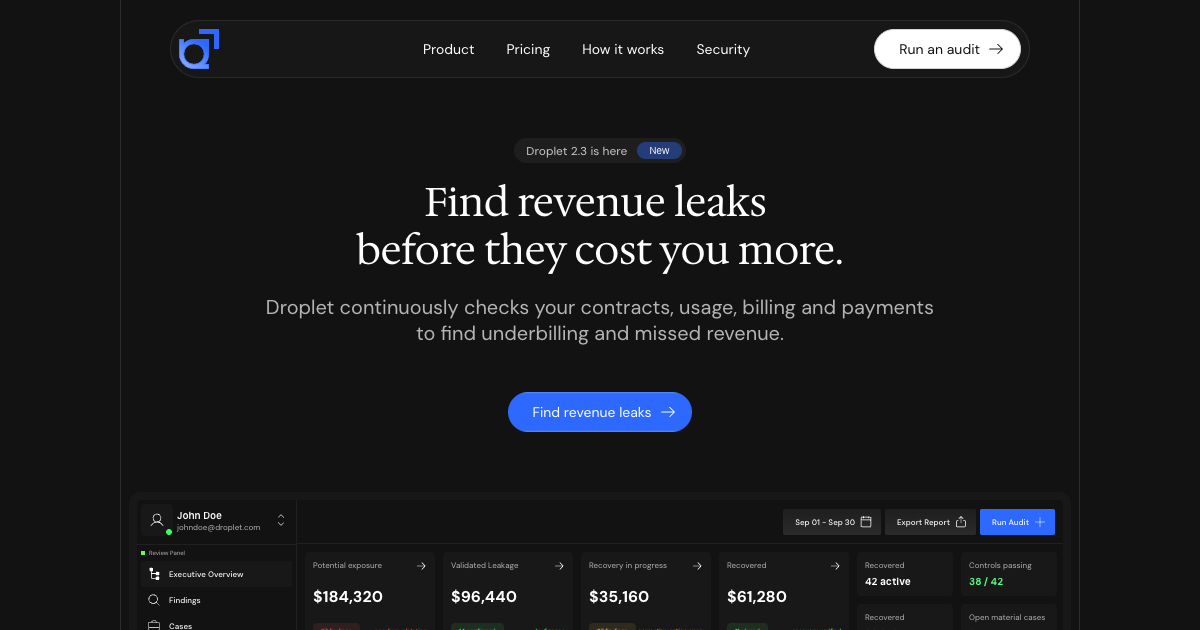The height and width of the screenshot is (630, 1200).
Task: Click the johndoe@droplet.com email text
Action: (219, 527)
